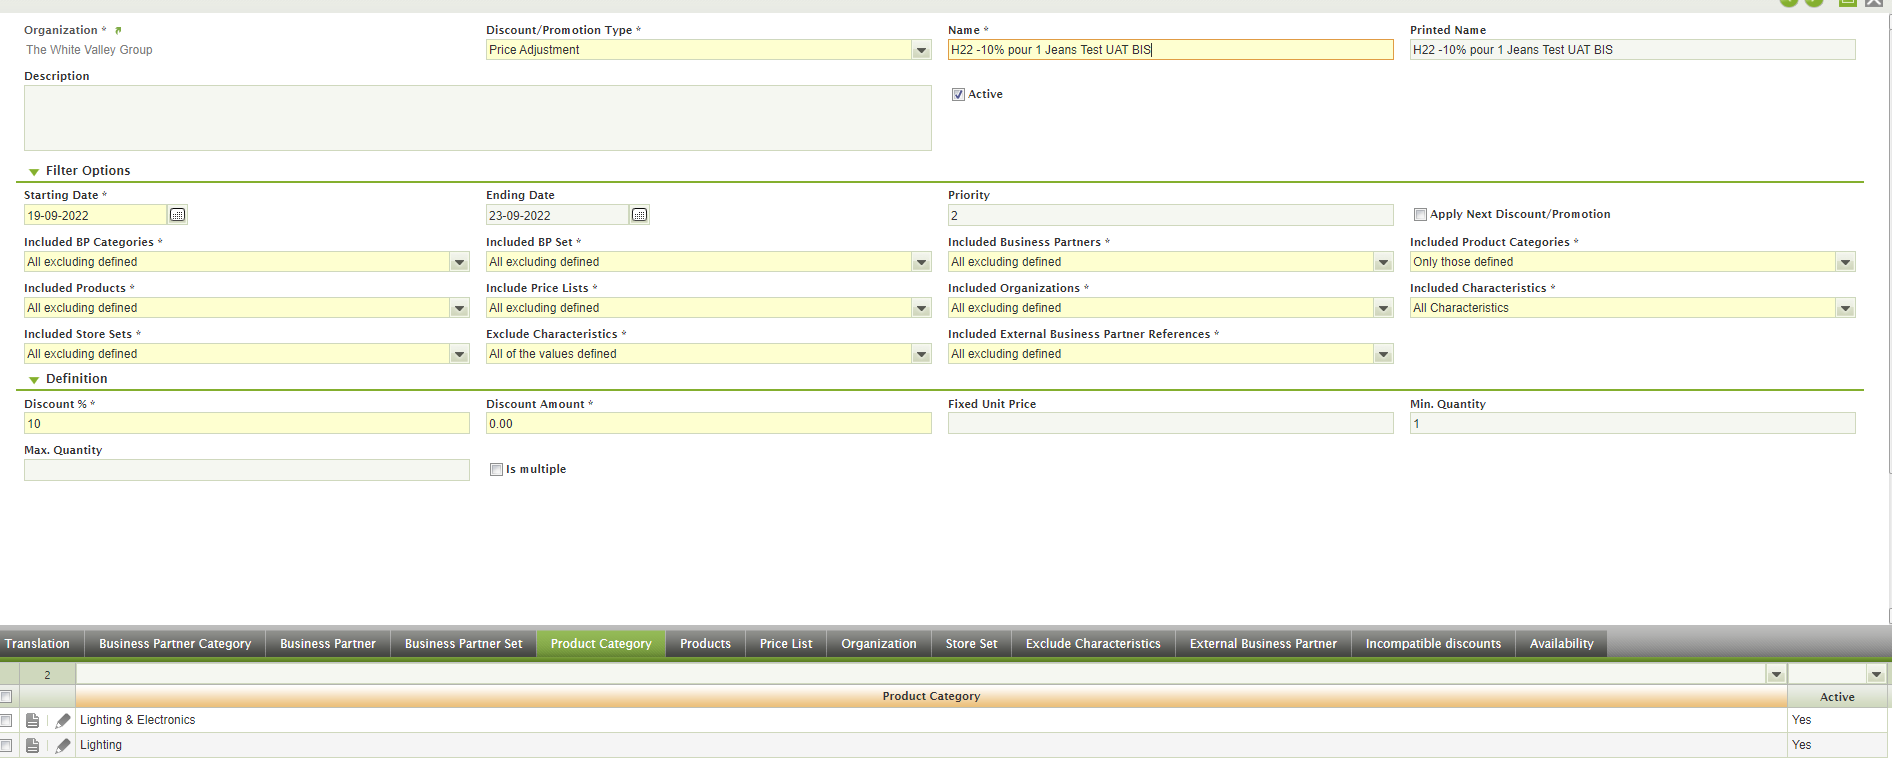The width and height of the screenshot is (1892, 775).
Task: Open Product Category column filter arrow
Action: click(1776, 674)
